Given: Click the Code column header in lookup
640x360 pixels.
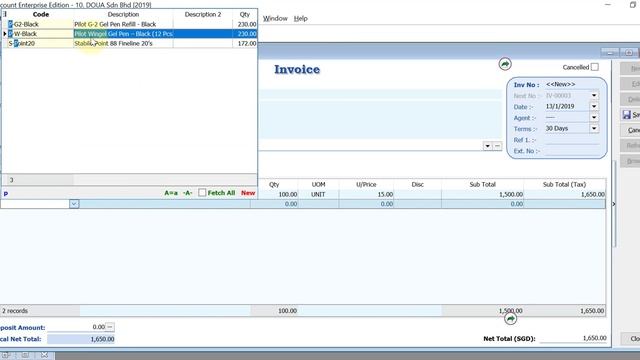Looking at the screenshot, I should coord(41,14).
